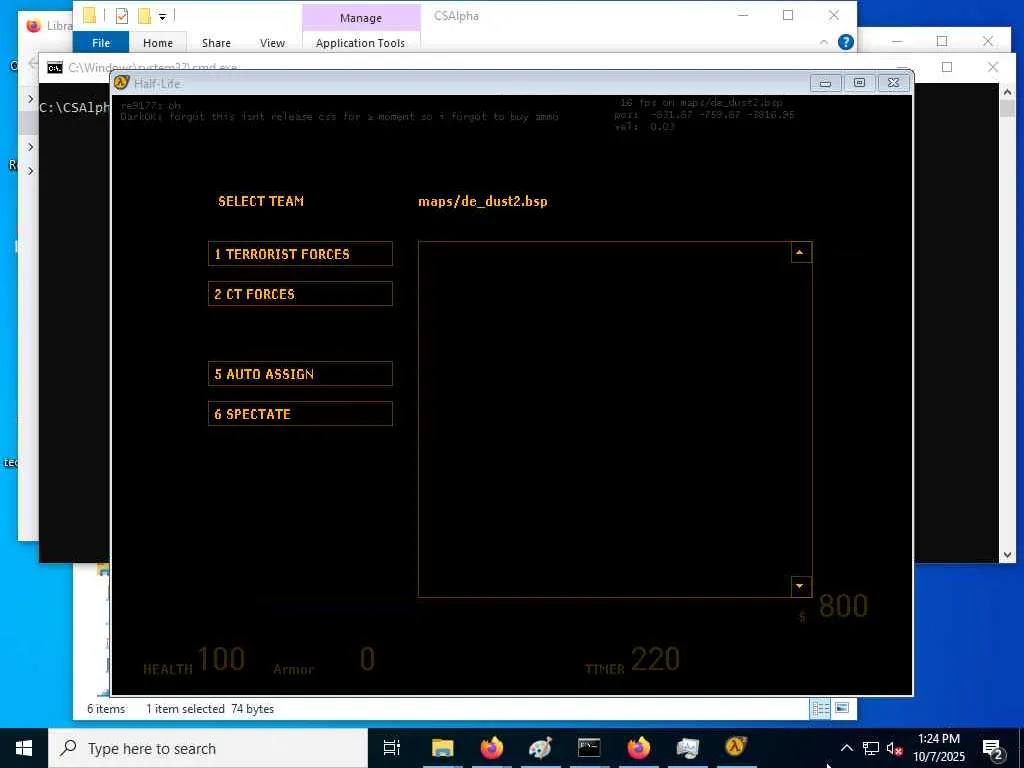Click the maps/de_dust2.bsp map title
The height and width of the screenshot is (768, 1024).
coord(483,201)
